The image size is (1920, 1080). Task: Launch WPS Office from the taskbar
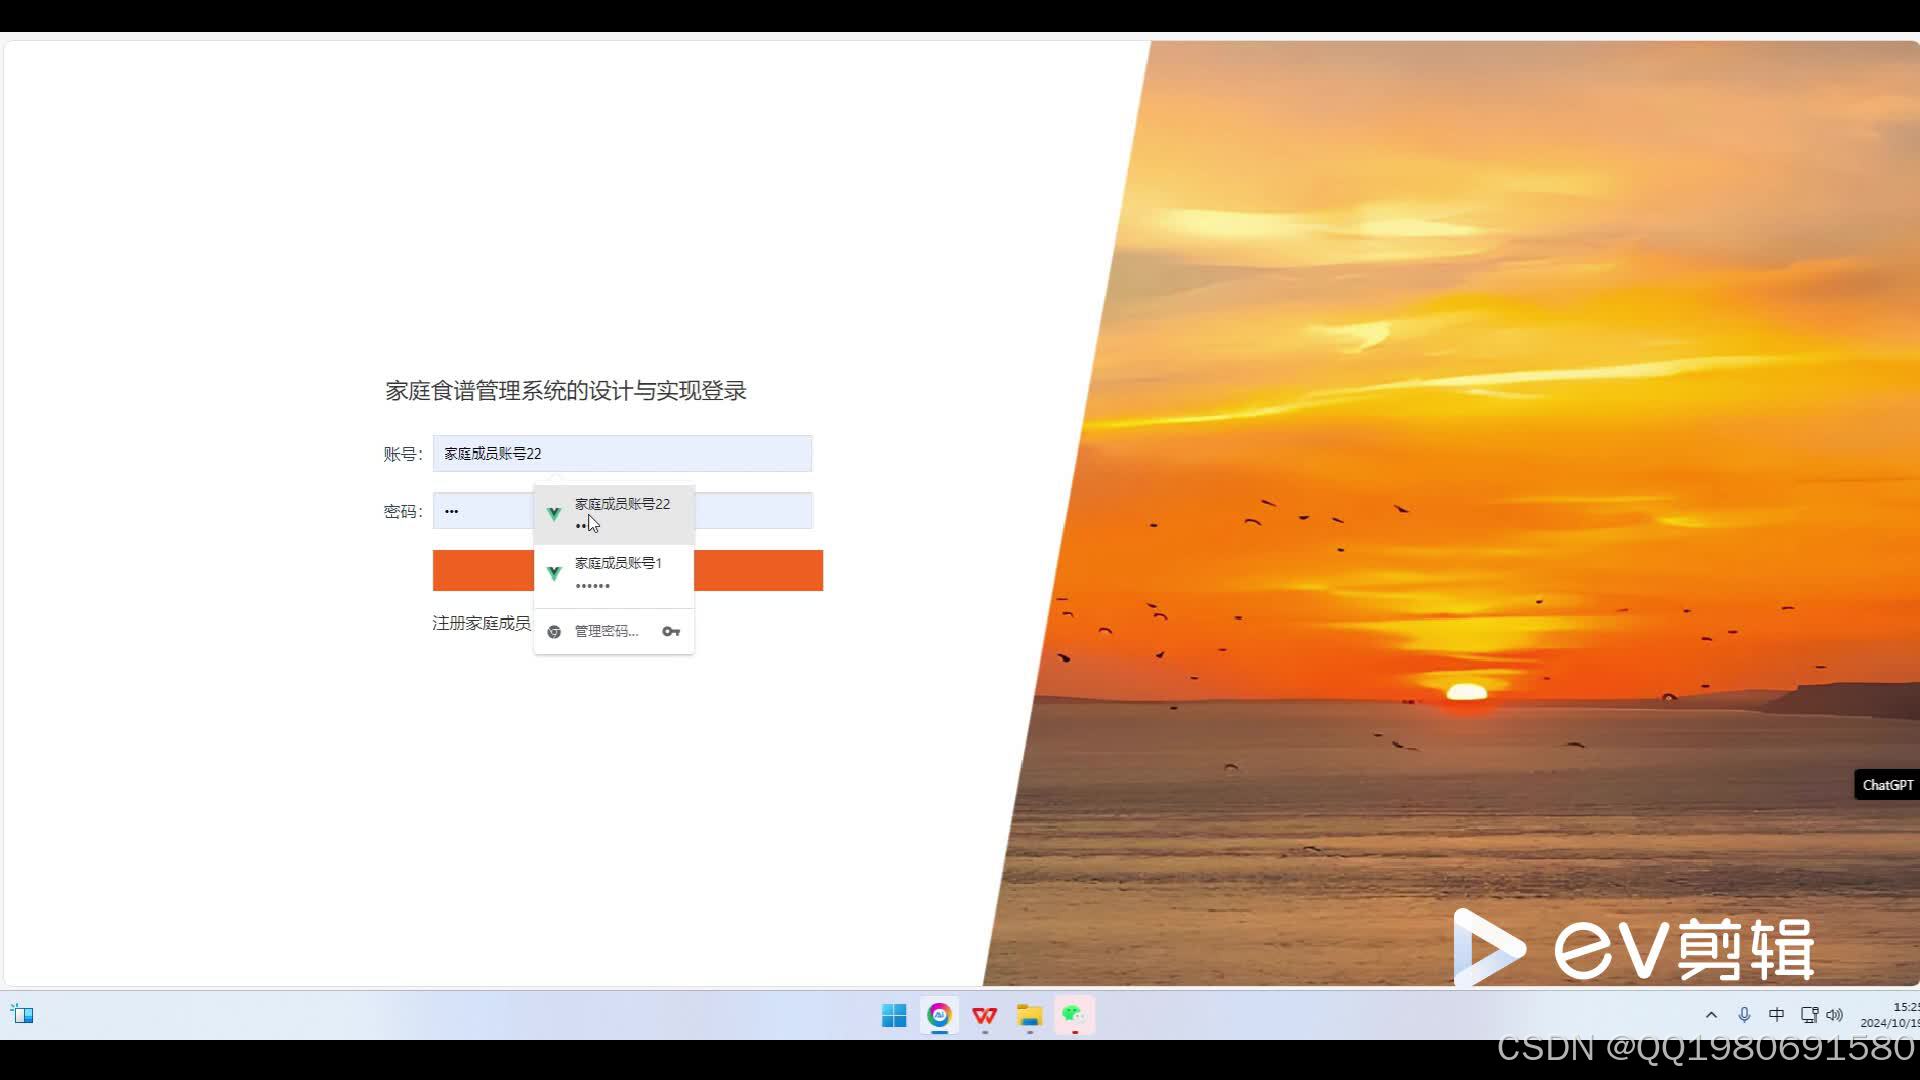point(984,1015)
